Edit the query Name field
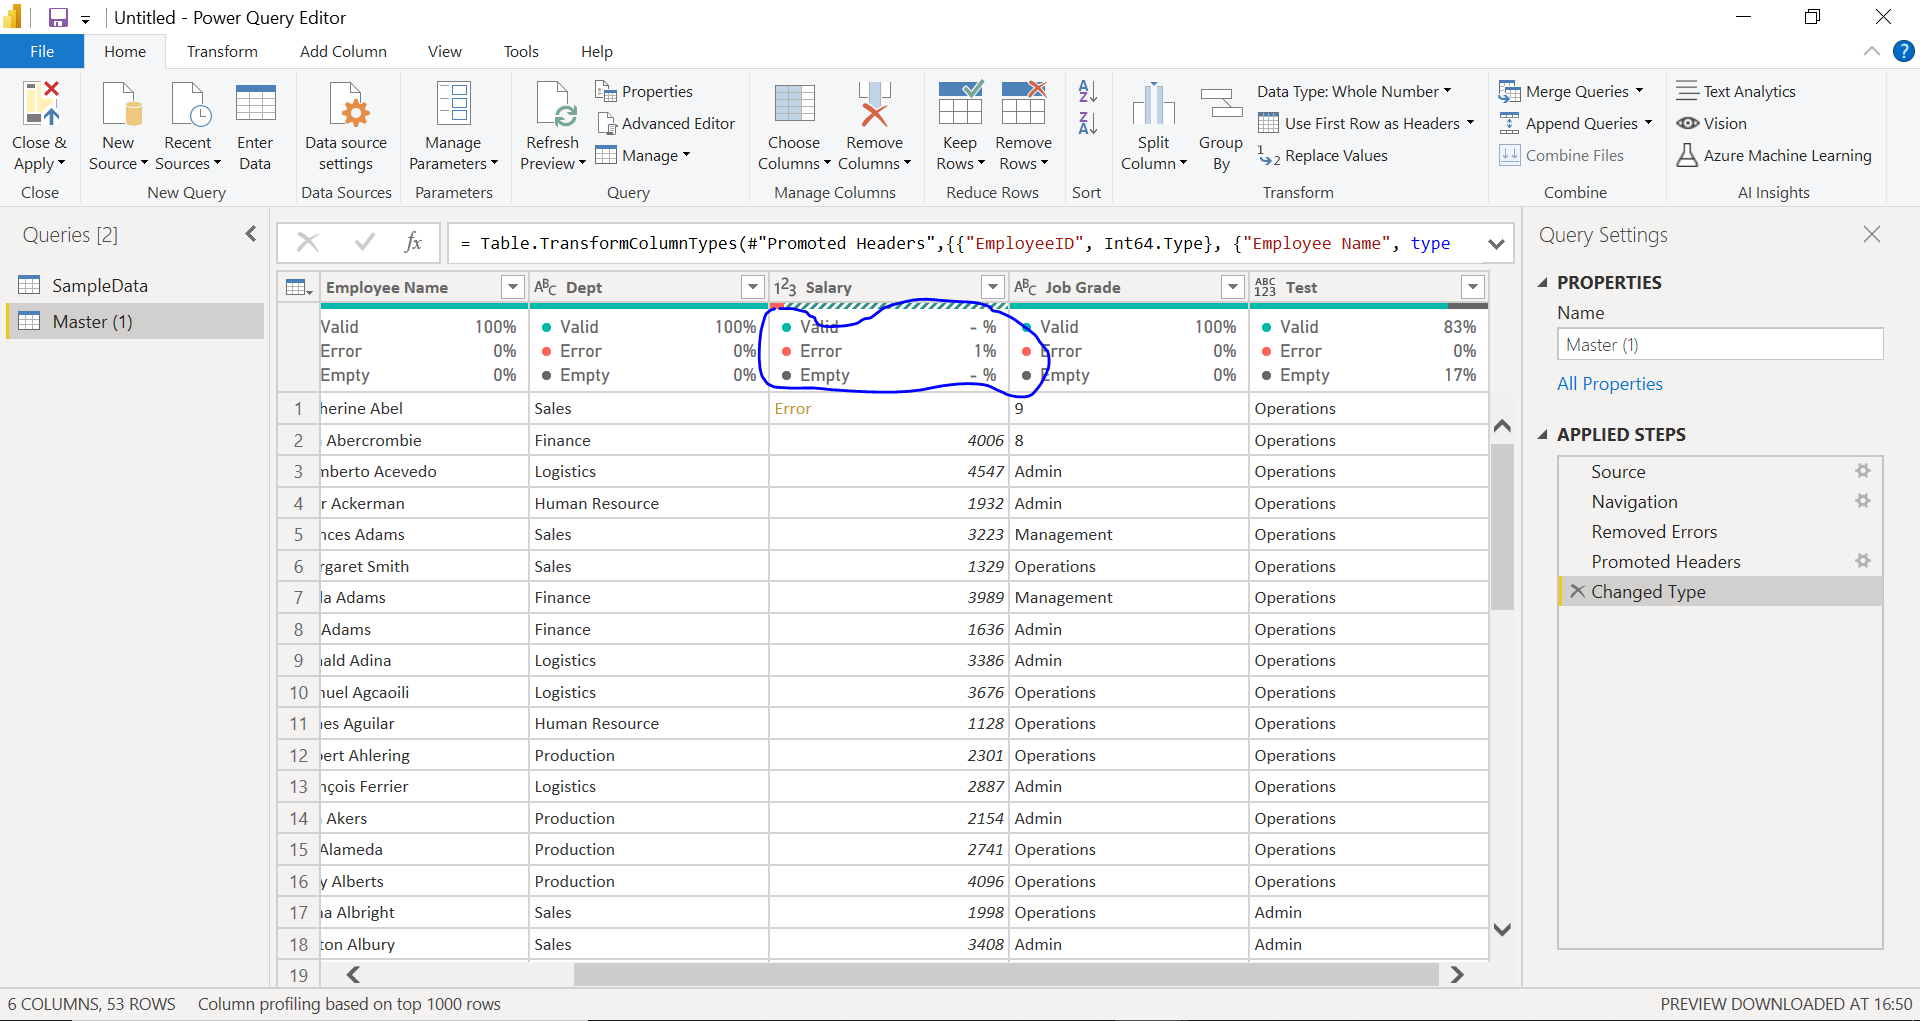 1720,345
